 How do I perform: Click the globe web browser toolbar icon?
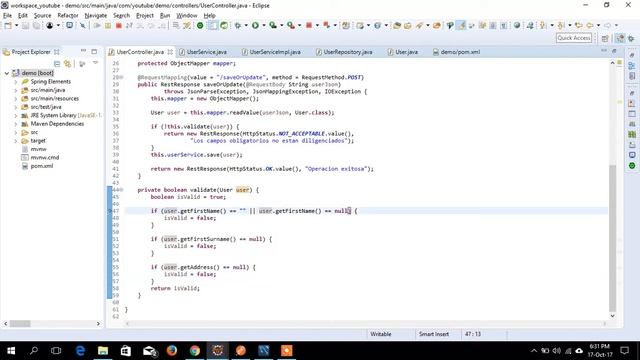pos(517,25)
